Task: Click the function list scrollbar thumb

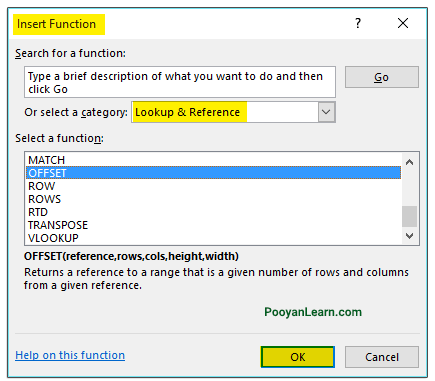Action: coord(410,216)
